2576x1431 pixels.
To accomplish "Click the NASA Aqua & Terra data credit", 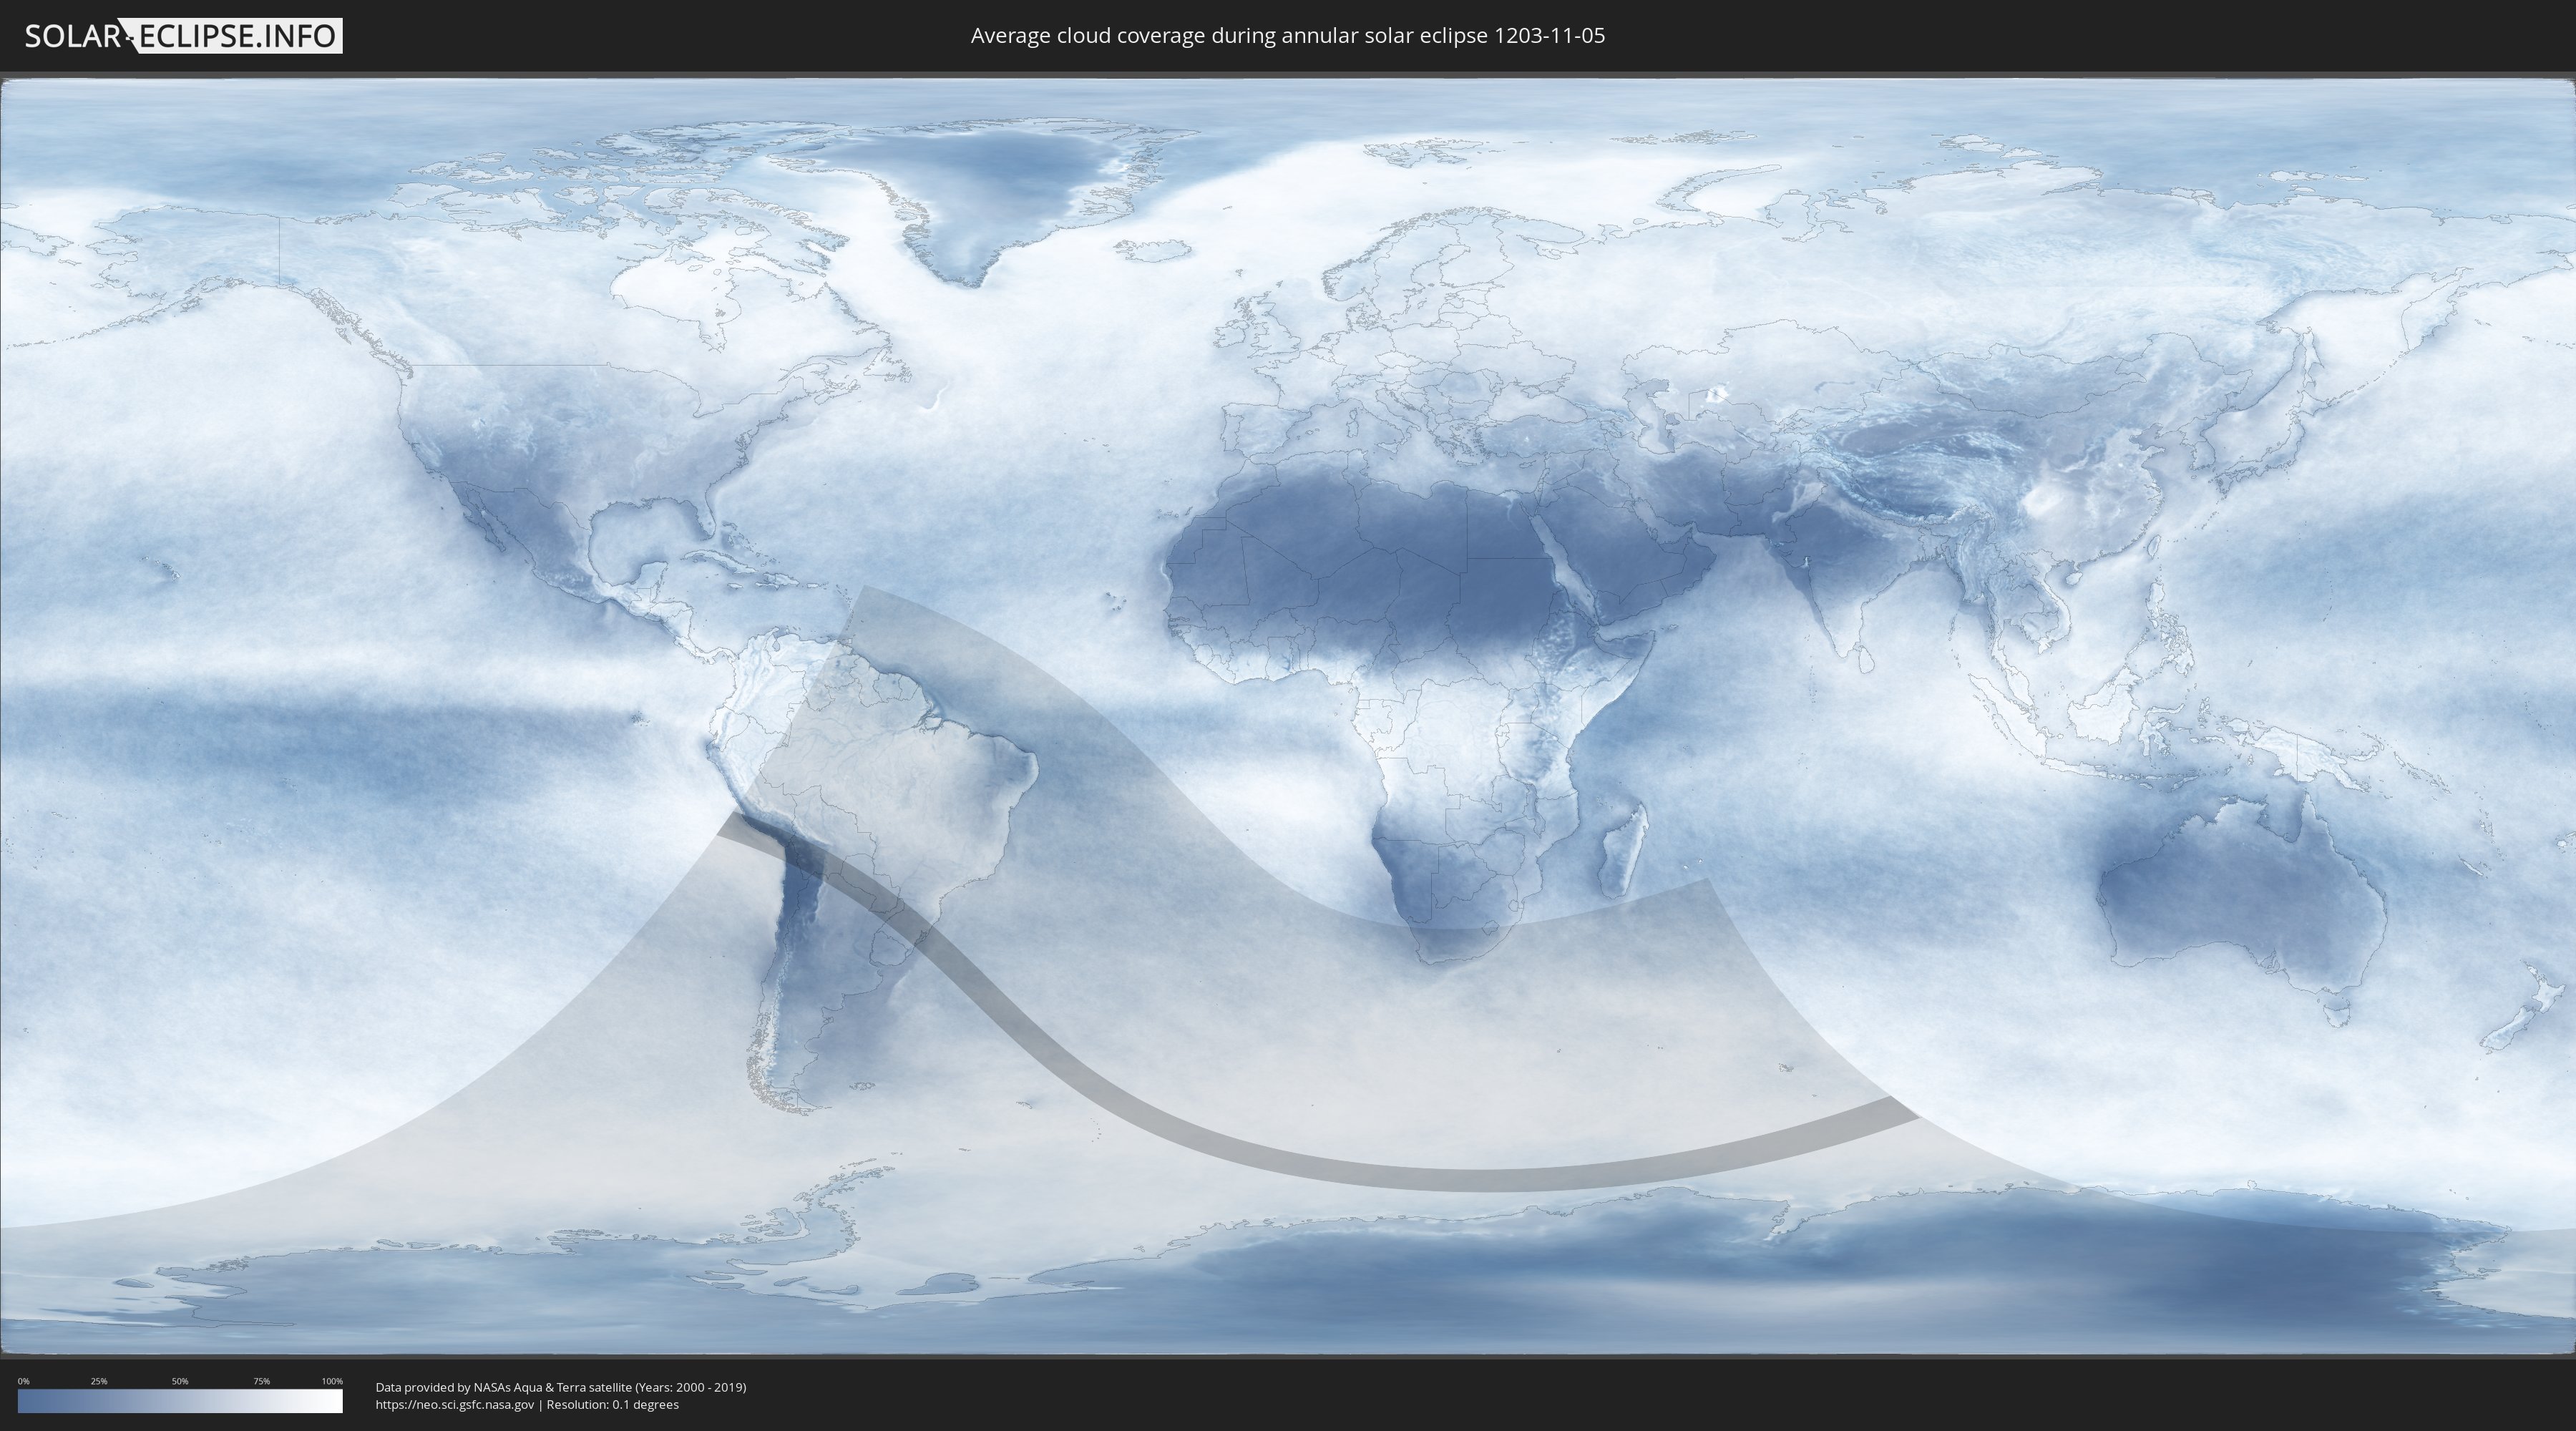I will [x=560, y=1387].
